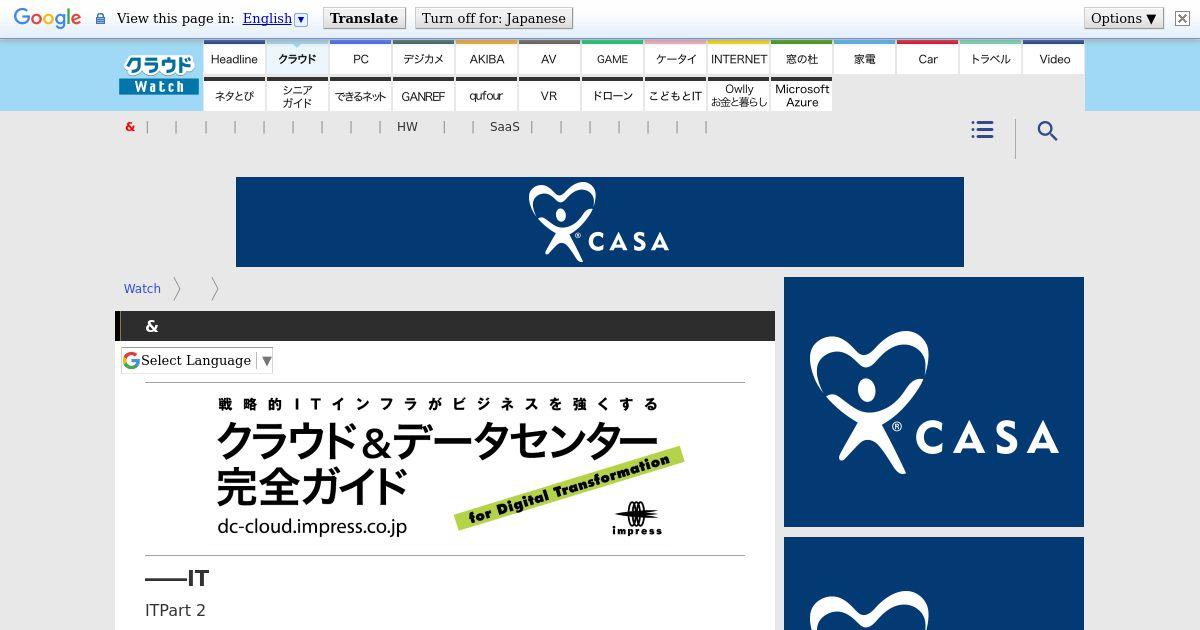
Task: Open the Select Language dropdown
Action: click(x=197, y=360)
